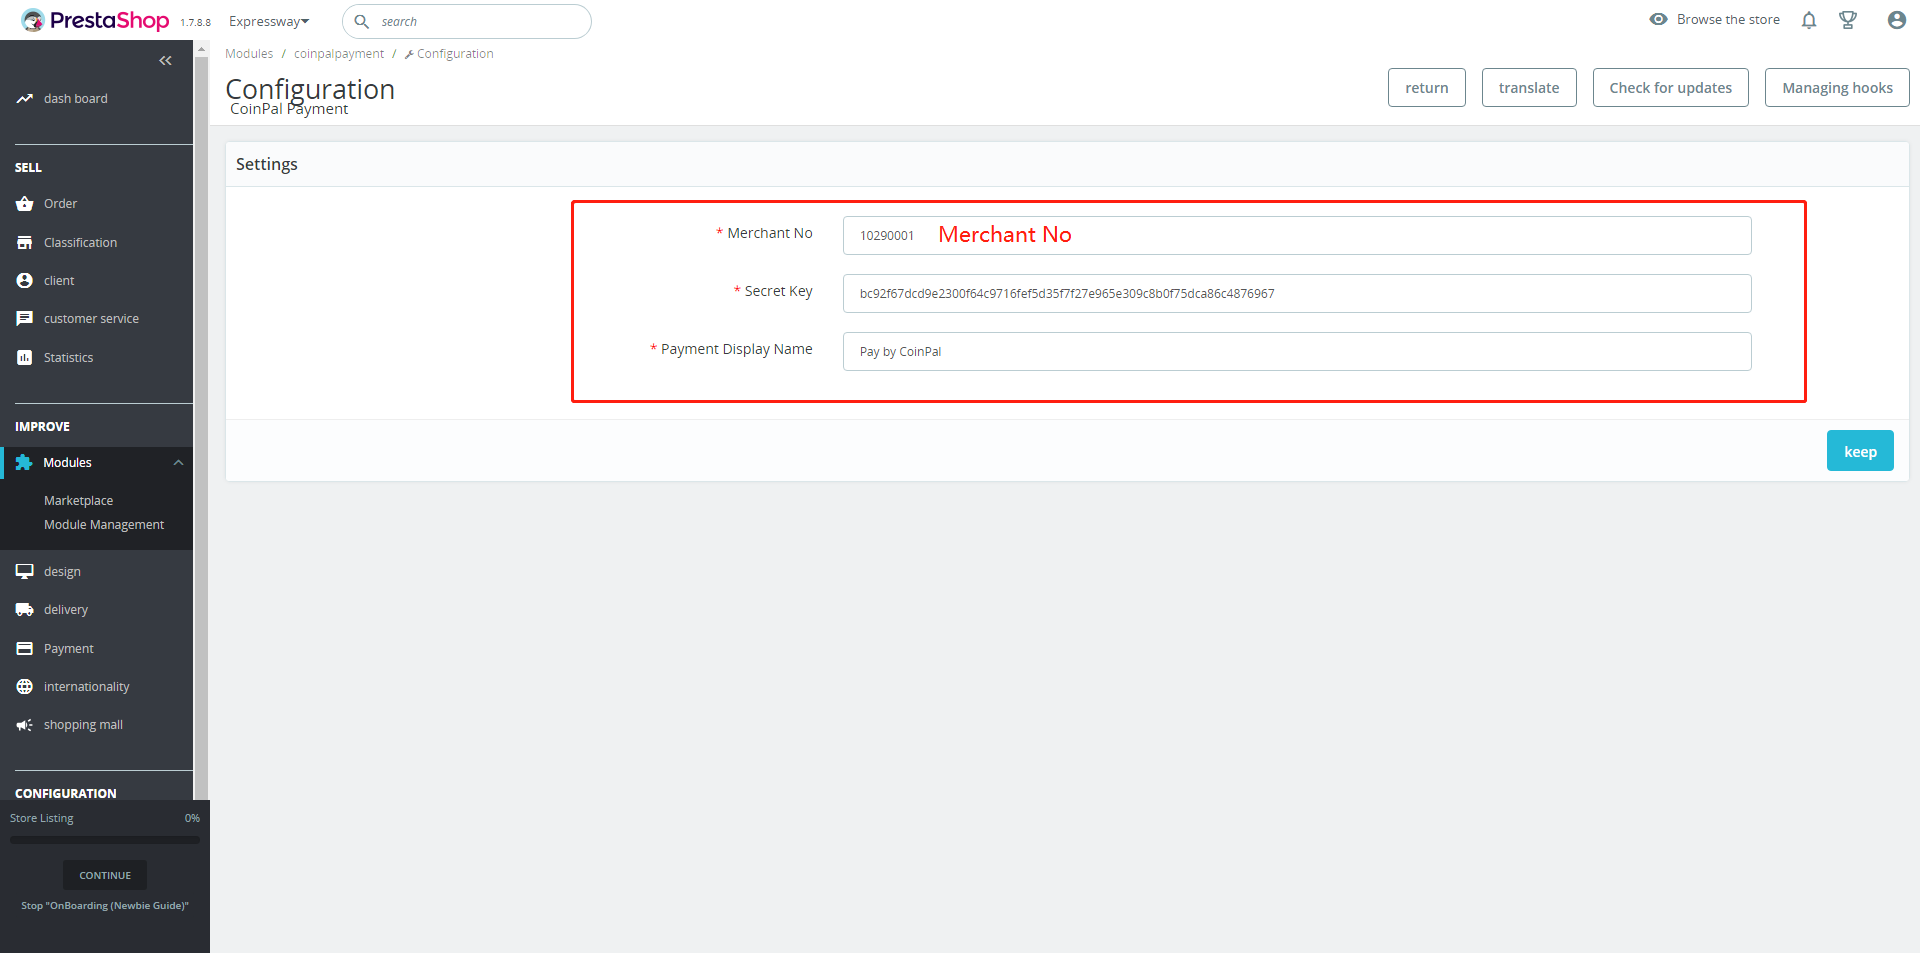
Task: Focus the Merchant No input field
Action: [1297, 236]
